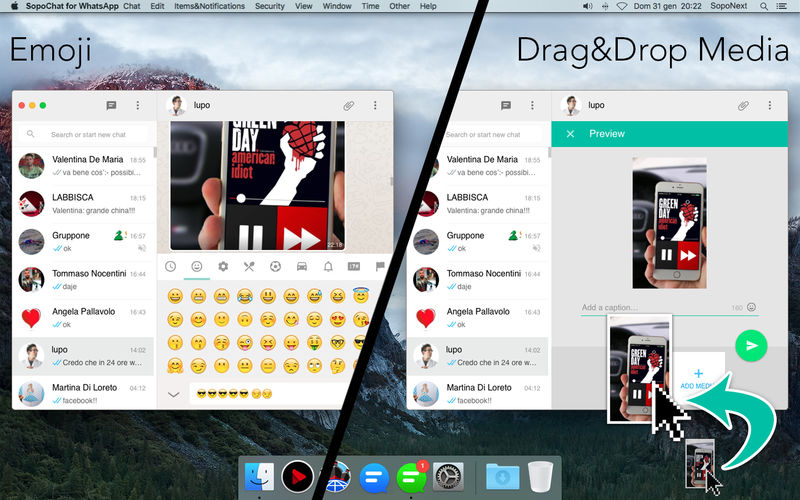This screenshot has width=800, height=500.
Task: Open the bell objects emoji category
Action: (x=328, y=266)
